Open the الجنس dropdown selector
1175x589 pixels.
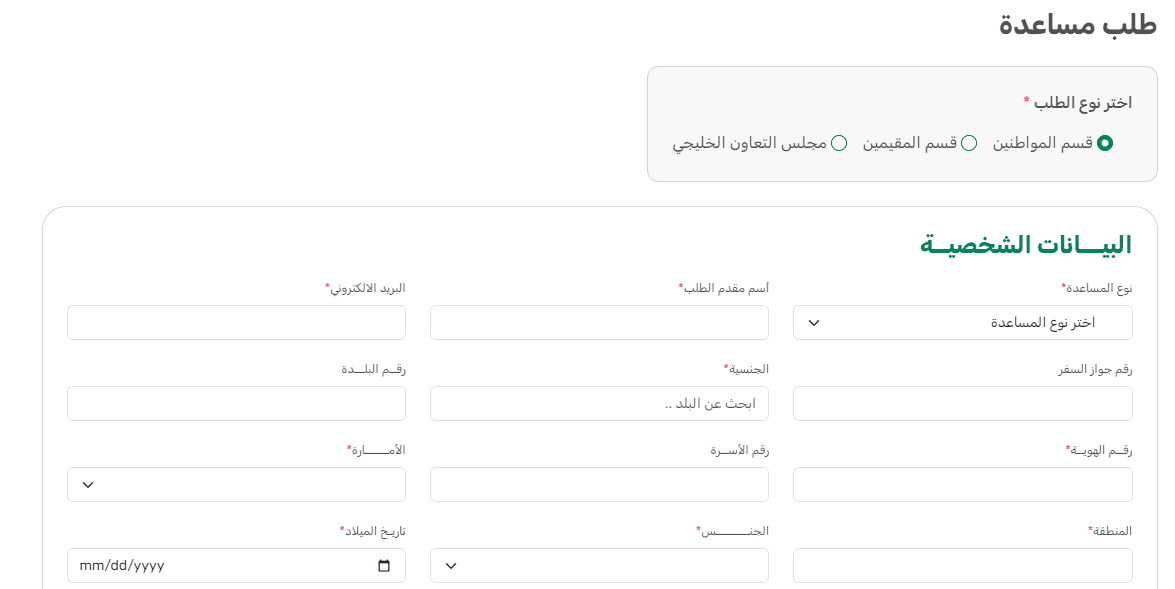(x=599, y=566)
